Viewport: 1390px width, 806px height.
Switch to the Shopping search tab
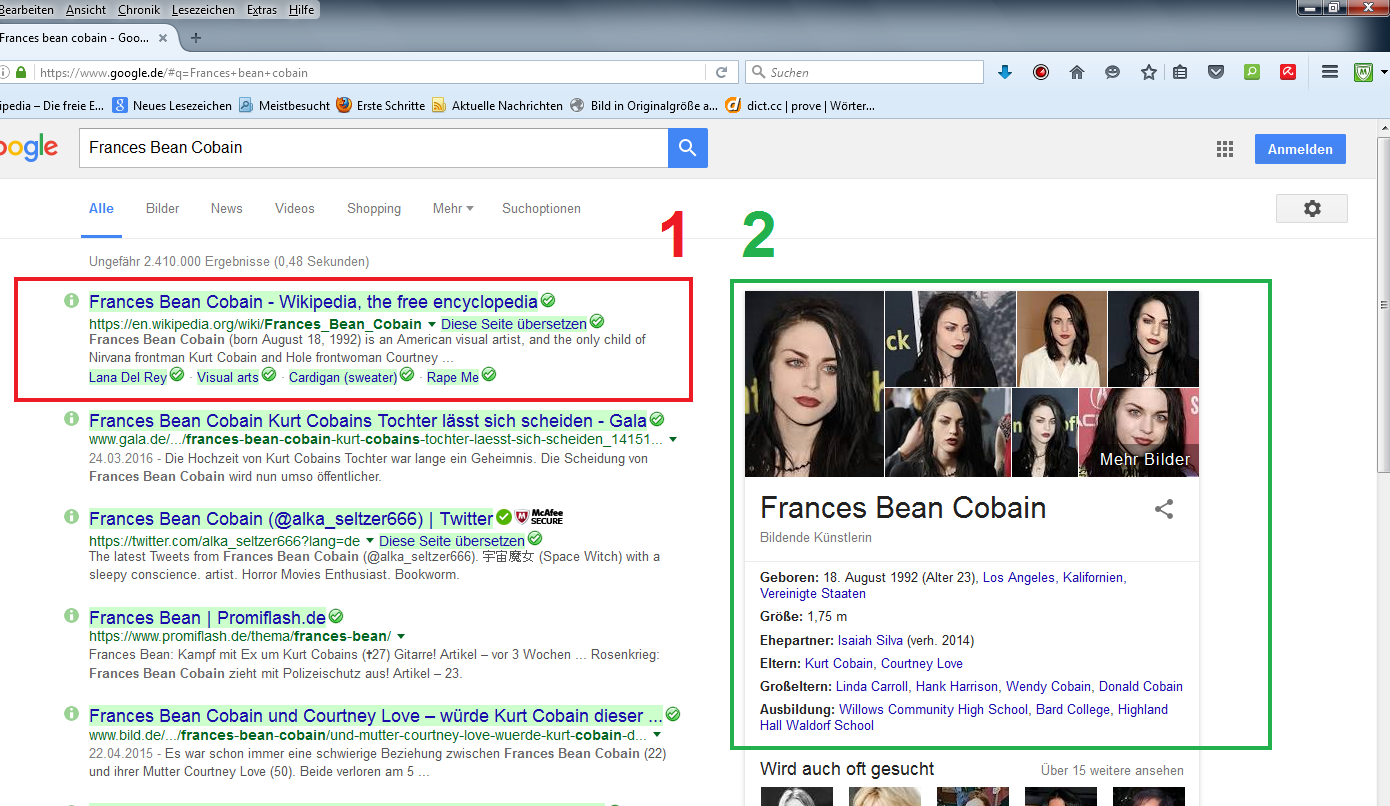374,208
